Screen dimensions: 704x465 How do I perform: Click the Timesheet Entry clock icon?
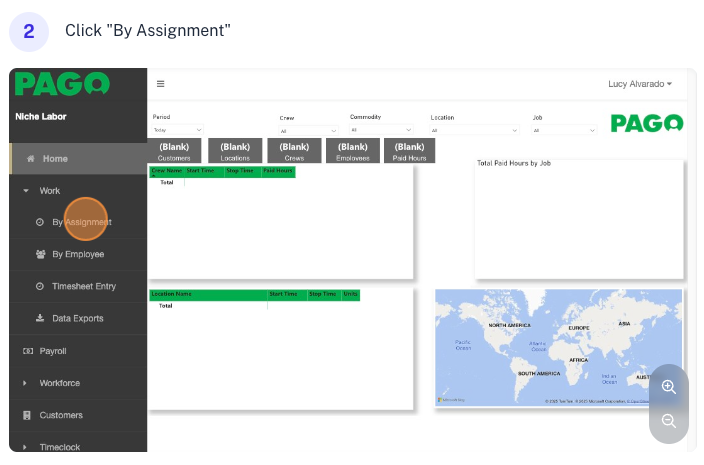click(x=40, y=286)
